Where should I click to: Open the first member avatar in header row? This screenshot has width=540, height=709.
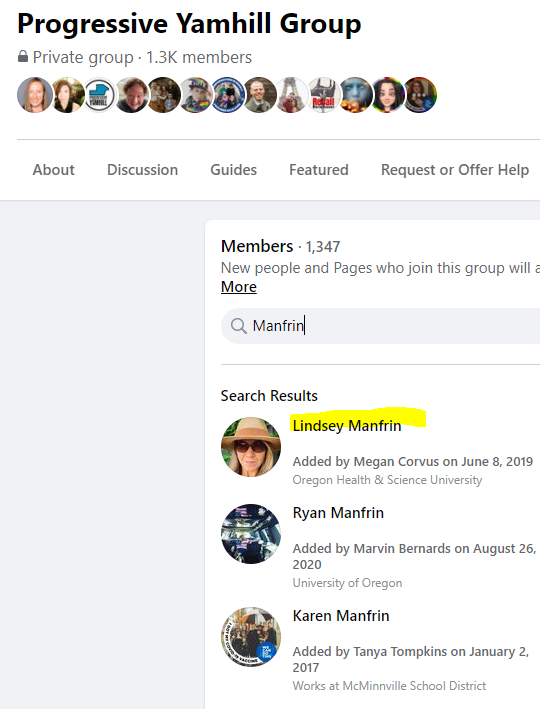[x=35, y=95]
